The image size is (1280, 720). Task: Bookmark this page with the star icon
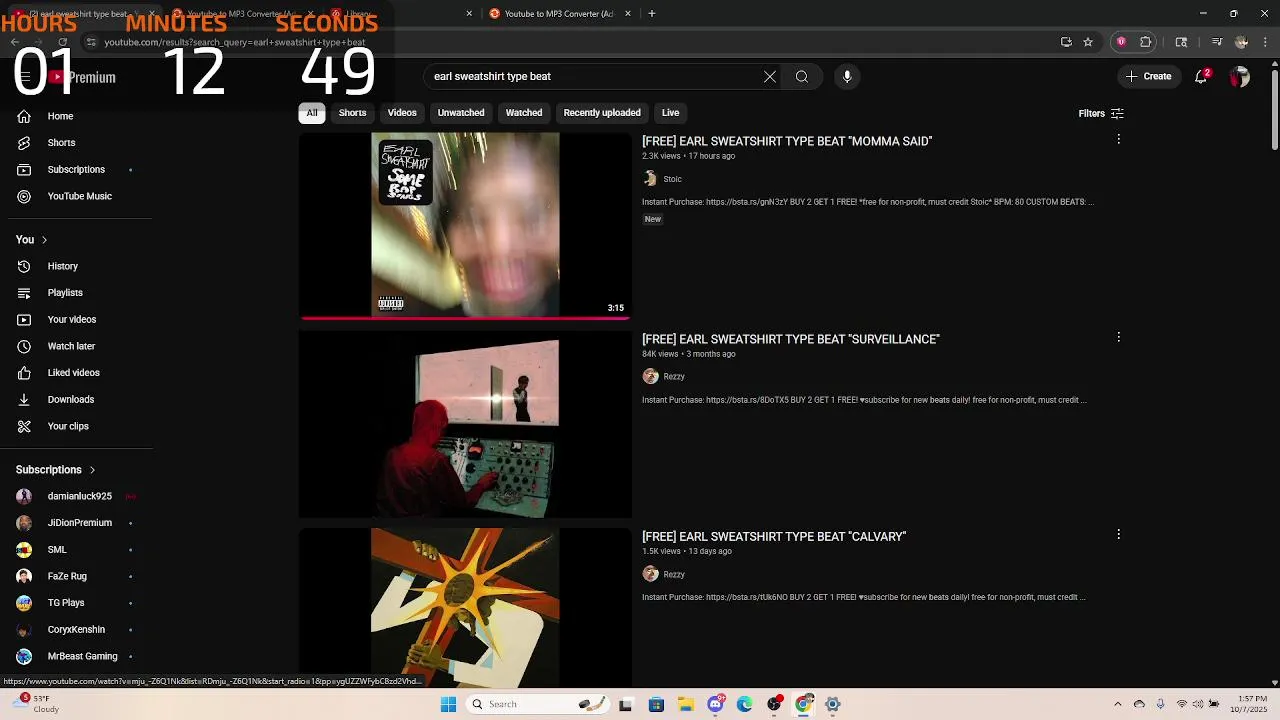tap(1088, 42)
